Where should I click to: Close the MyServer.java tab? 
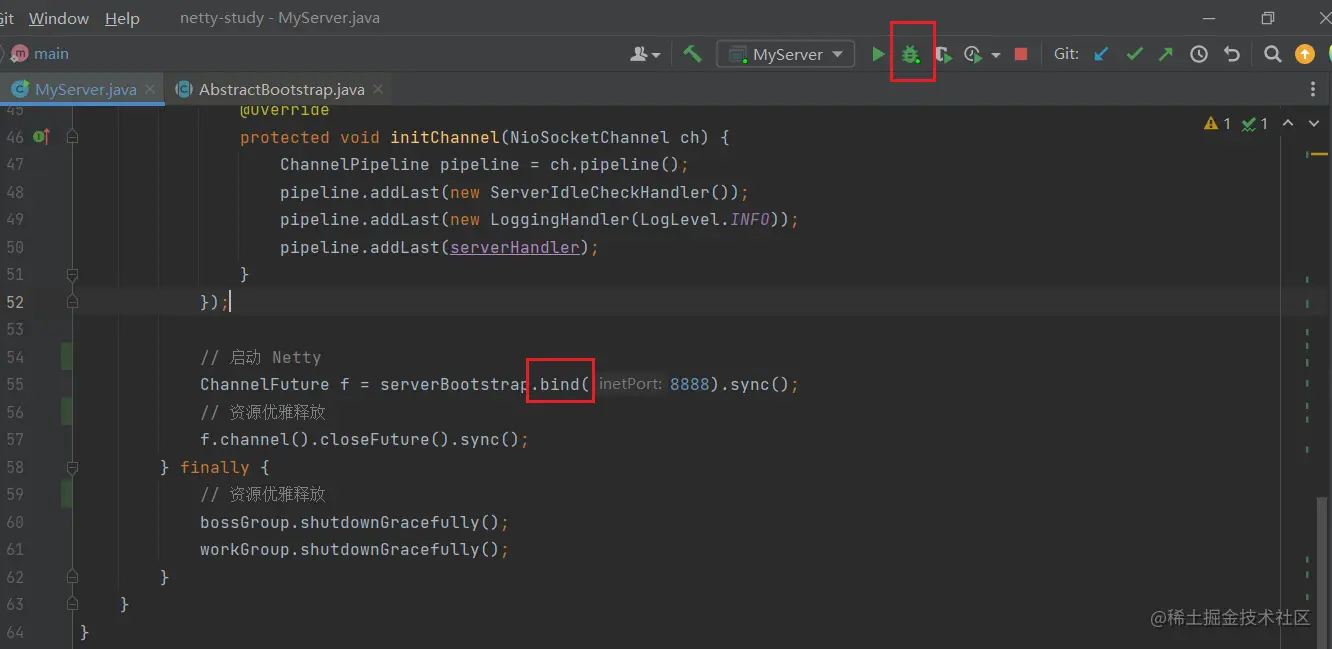coord(150,89)
